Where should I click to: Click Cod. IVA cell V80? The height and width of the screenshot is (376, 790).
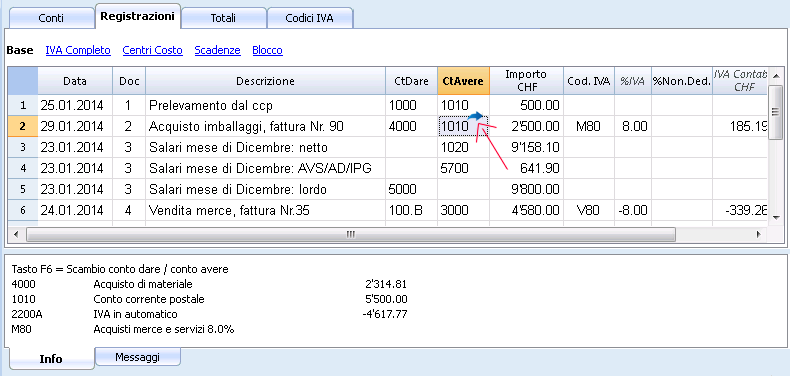click(x=588, y=210)
